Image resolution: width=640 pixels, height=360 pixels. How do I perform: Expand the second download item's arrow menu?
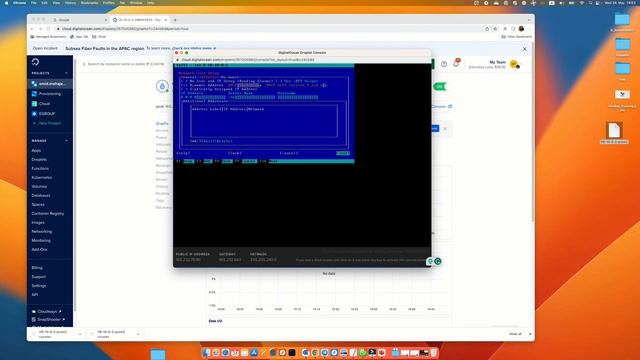(x=138, y=334)
